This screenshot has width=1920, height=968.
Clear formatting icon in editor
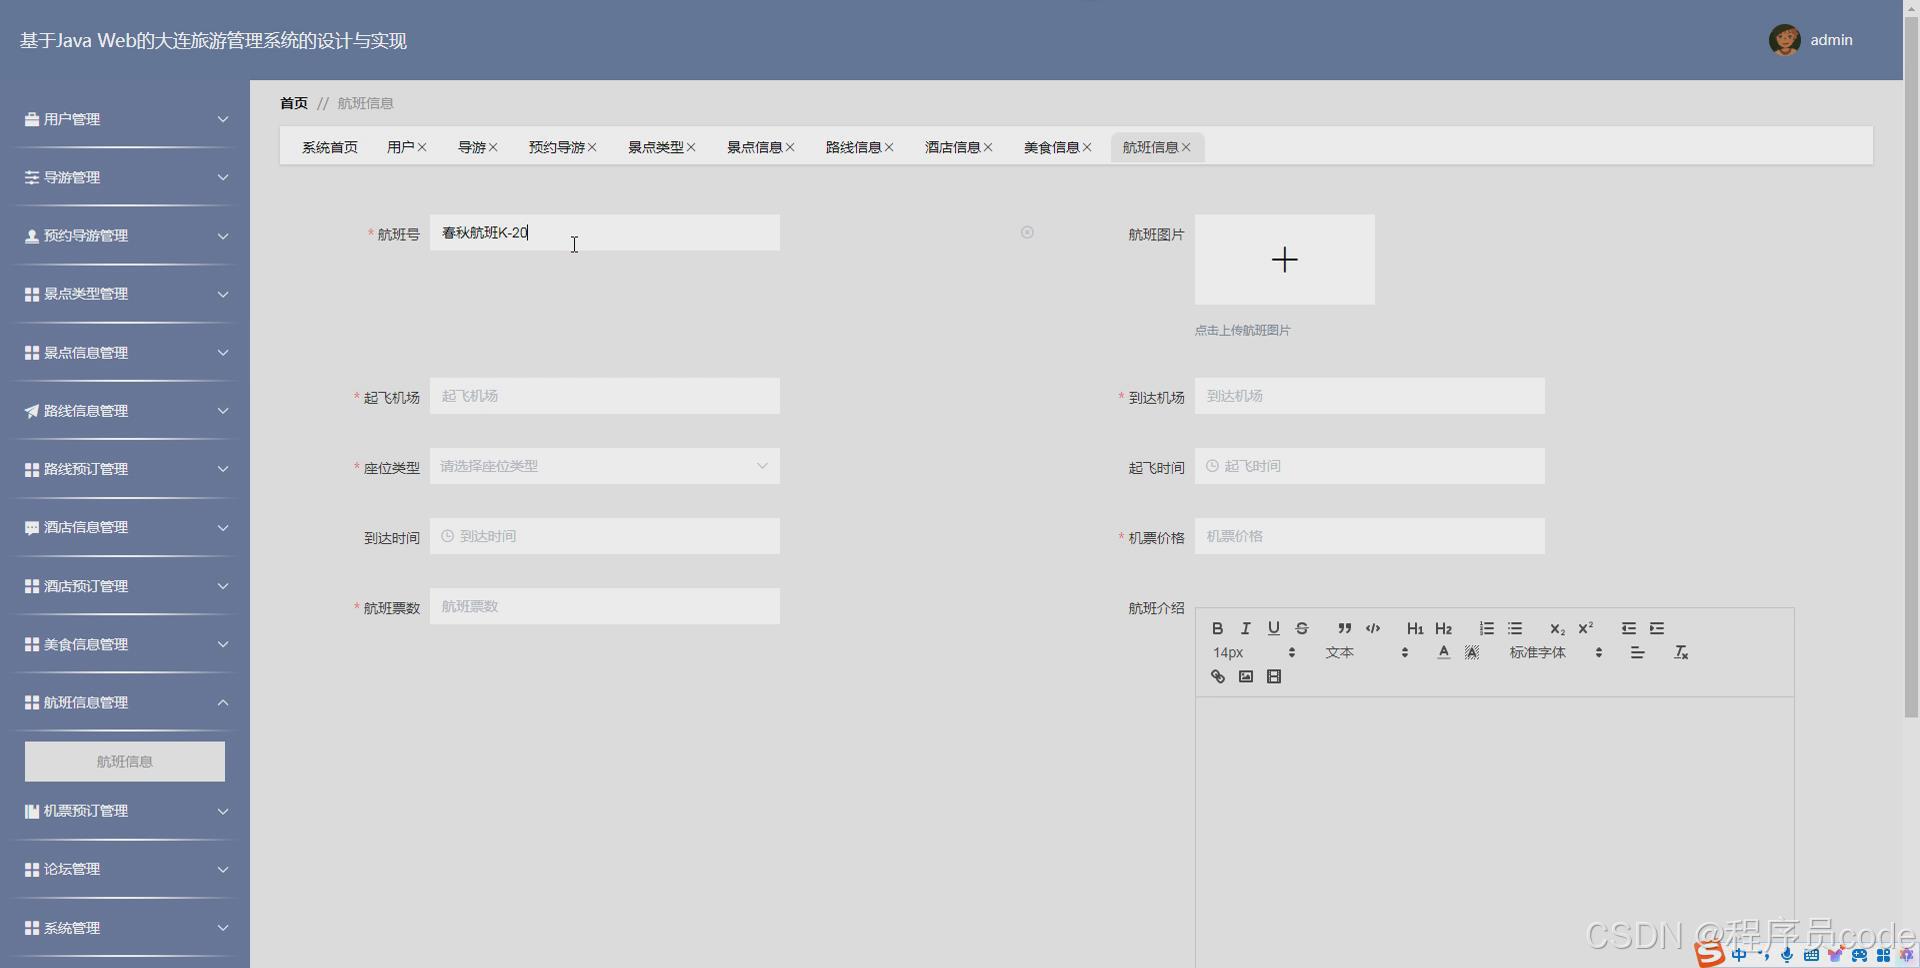(x=1680, y=652)
